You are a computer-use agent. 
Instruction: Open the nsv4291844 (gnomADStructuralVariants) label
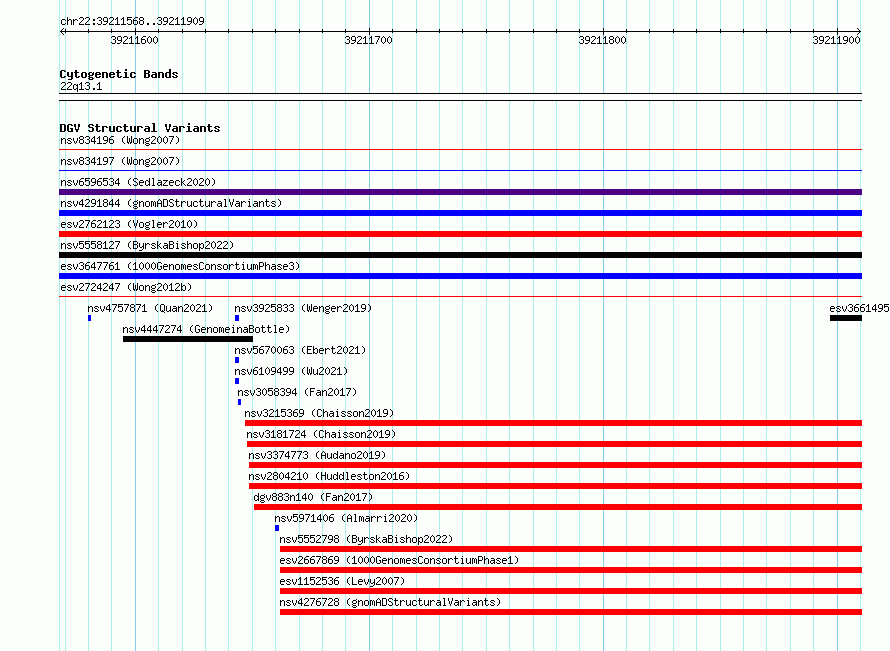click(171, 203)
